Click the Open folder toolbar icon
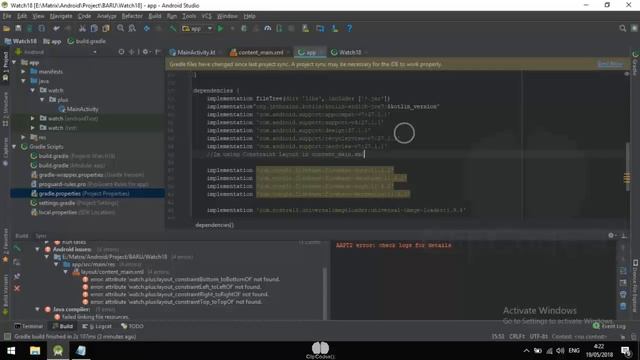This screenshot has width=640, height=360. pos(7,29)
